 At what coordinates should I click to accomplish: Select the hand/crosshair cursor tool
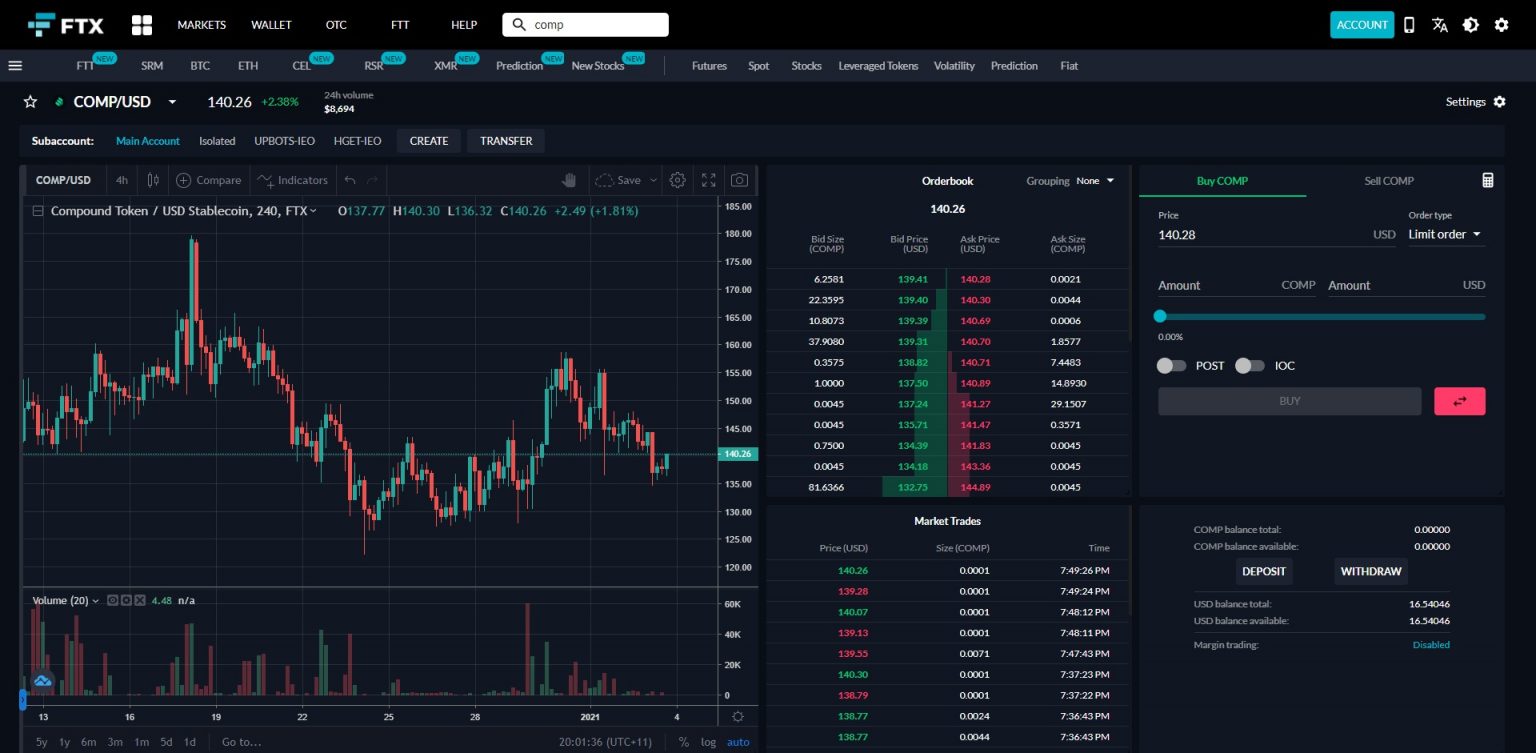pos(568,178)
